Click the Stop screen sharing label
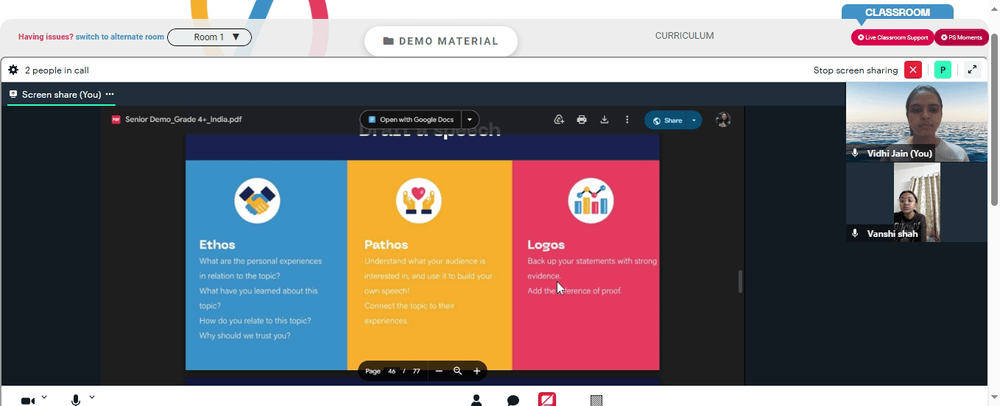 coord(855,70)
